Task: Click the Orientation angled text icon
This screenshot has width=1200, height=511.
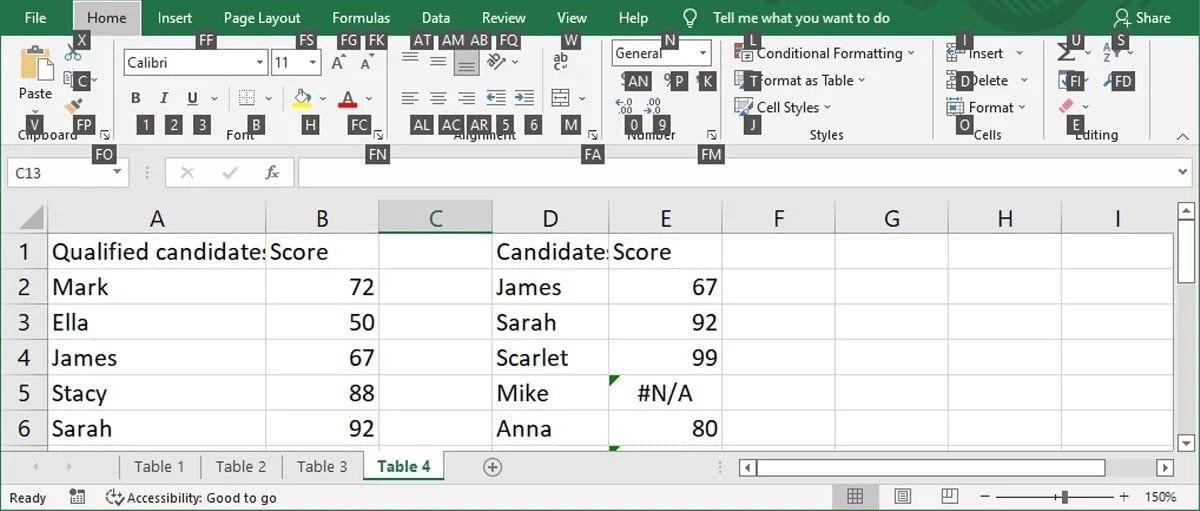Action: click(x=497, y=62)
